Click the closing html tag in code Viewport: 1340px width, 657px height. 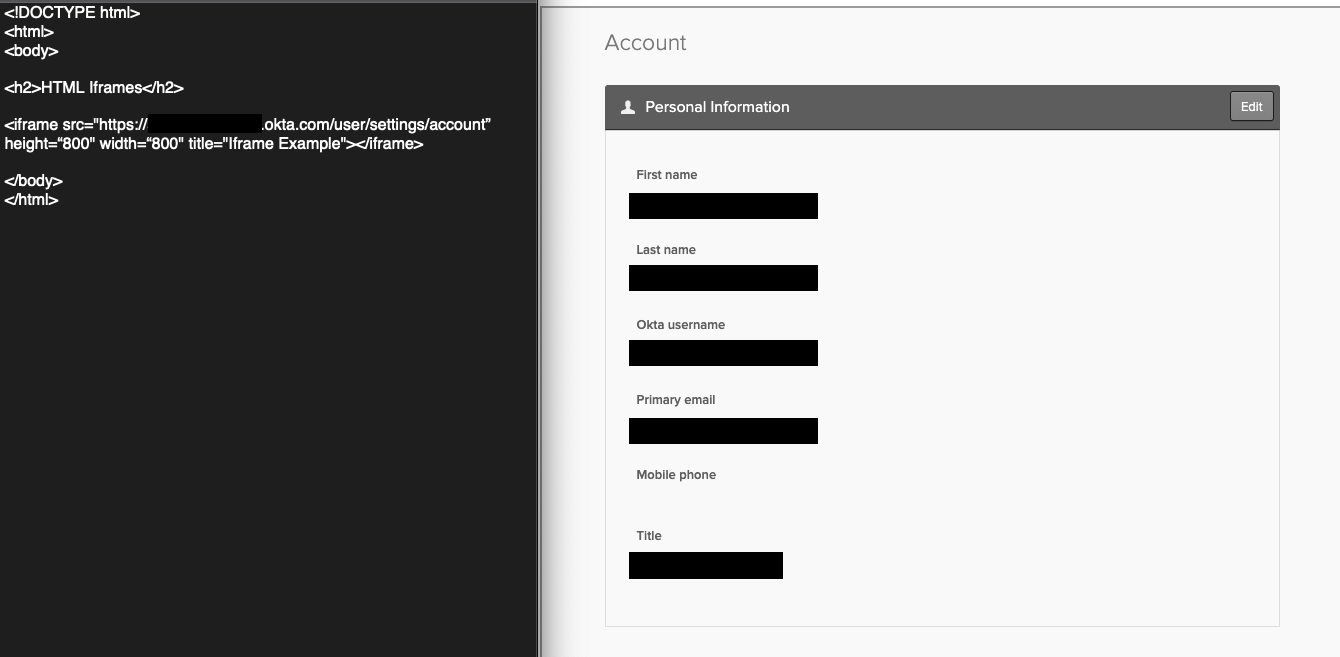click(31, 200)
